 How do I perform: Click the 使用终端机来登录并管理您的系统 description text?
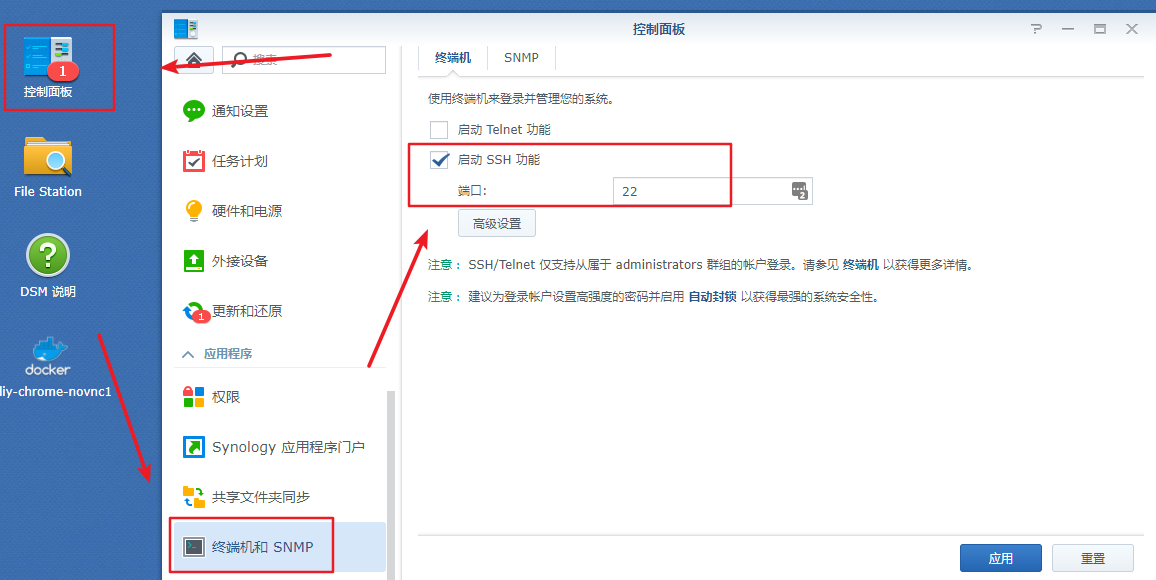[521, 98]
